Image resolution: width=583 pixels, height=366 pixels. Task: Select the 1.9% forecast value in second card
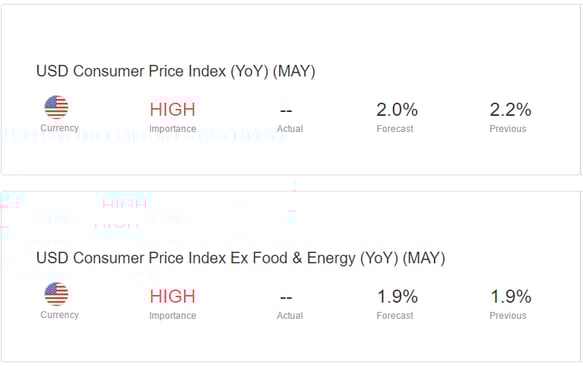397,296
